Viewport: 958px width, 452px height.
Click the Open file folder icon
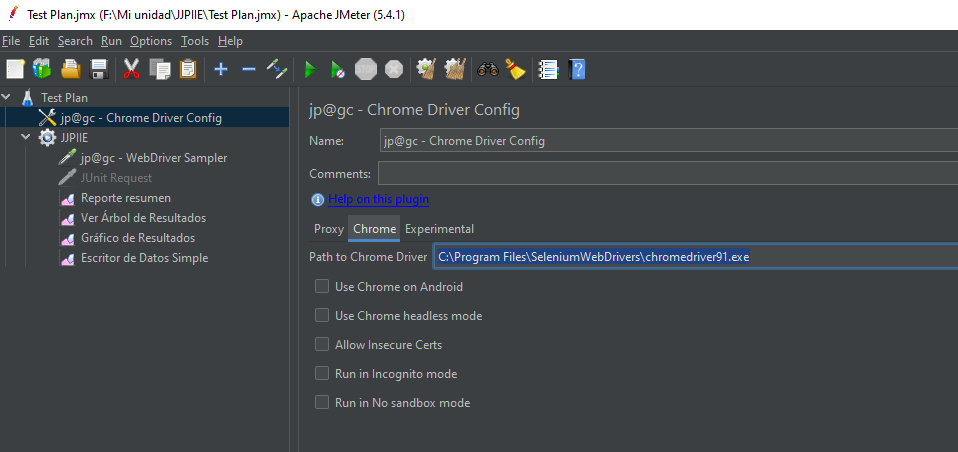(71, 69)
